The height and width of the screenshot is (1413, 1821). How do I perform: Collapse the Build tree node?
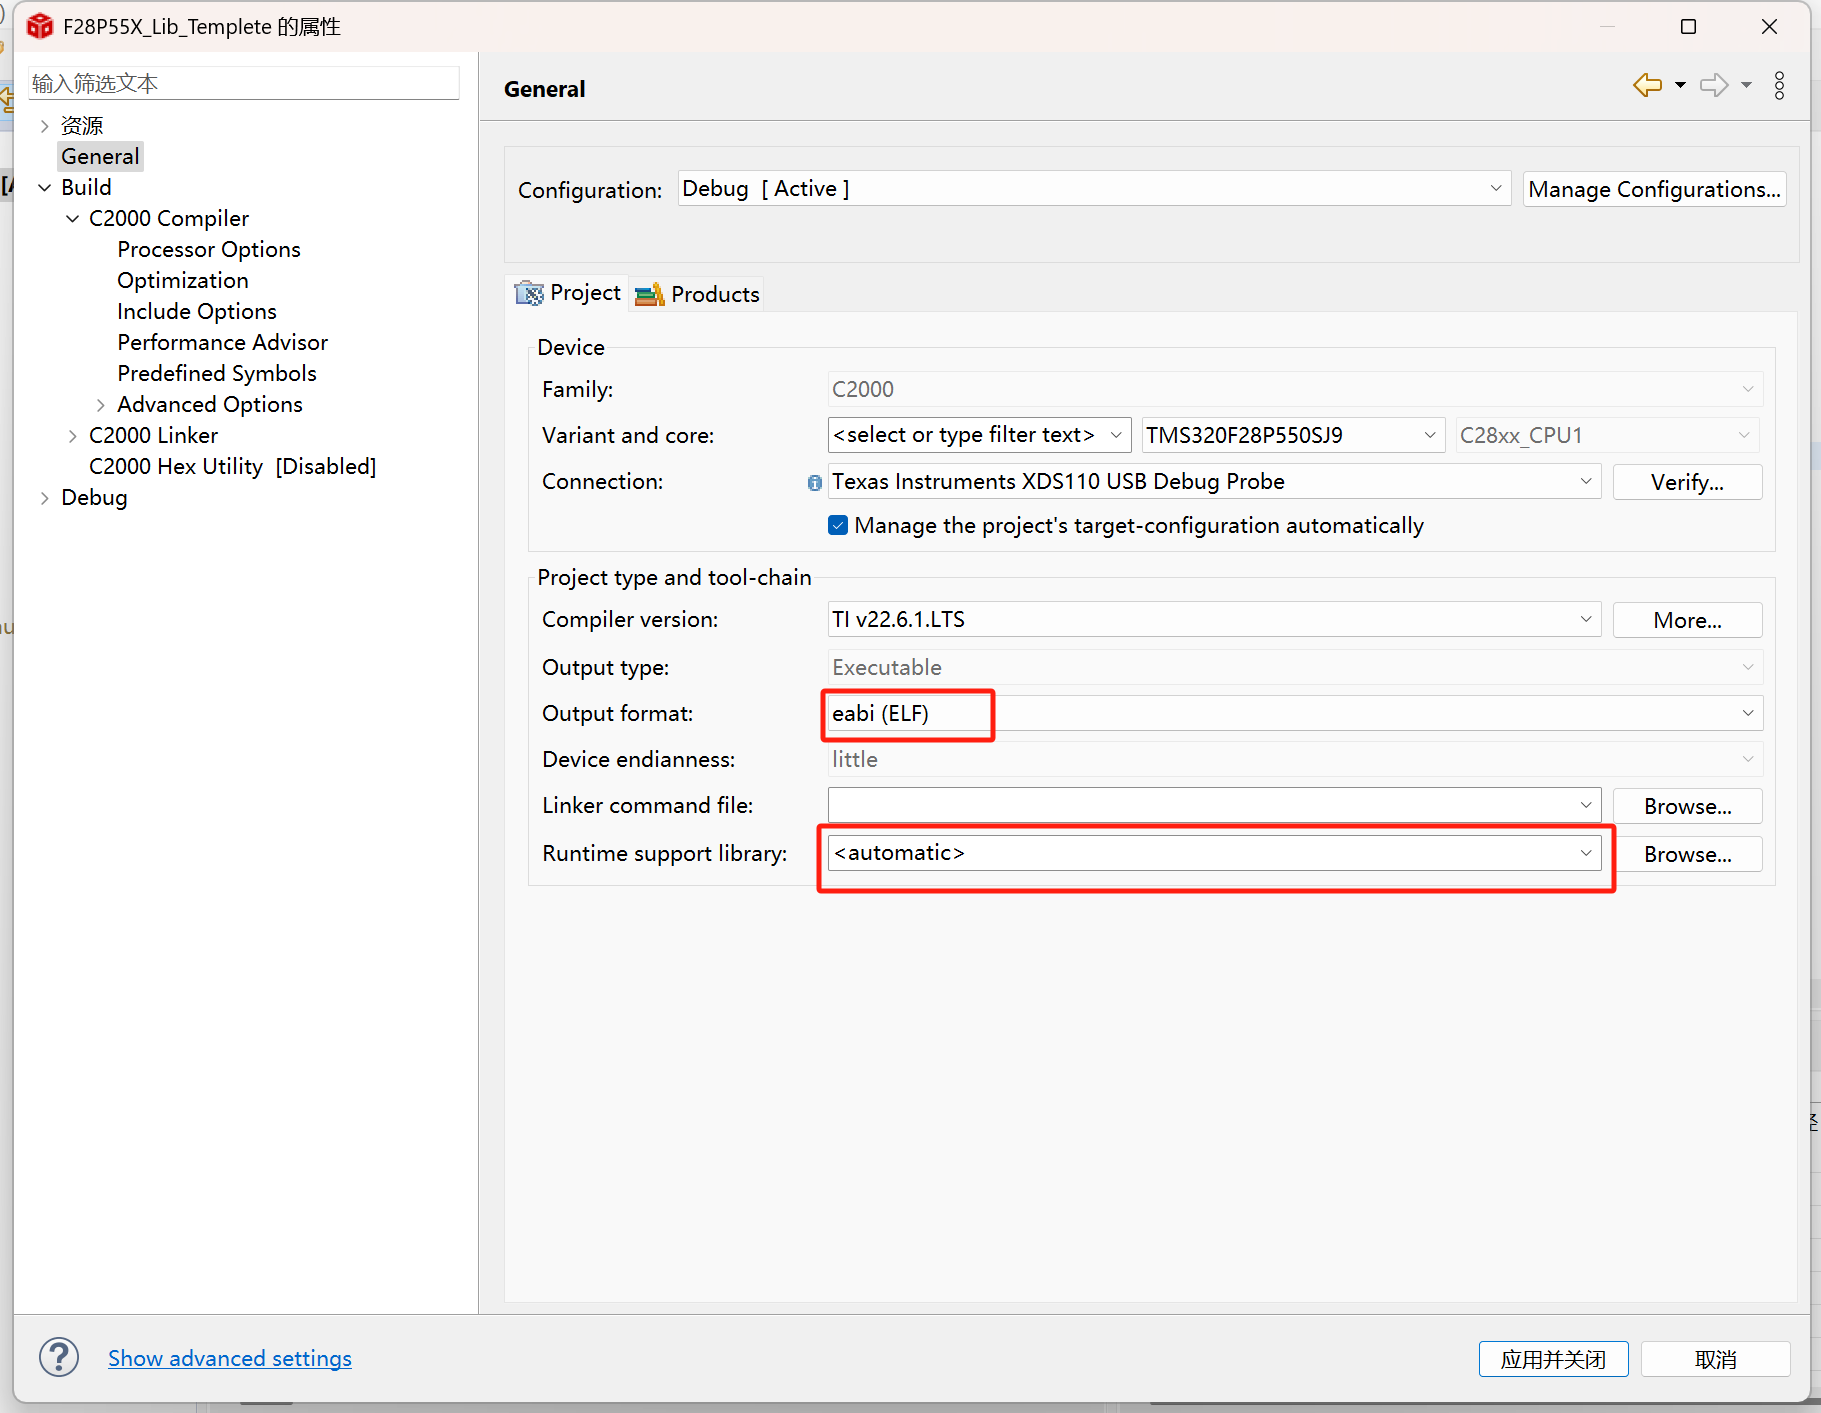tap(44, 188)
